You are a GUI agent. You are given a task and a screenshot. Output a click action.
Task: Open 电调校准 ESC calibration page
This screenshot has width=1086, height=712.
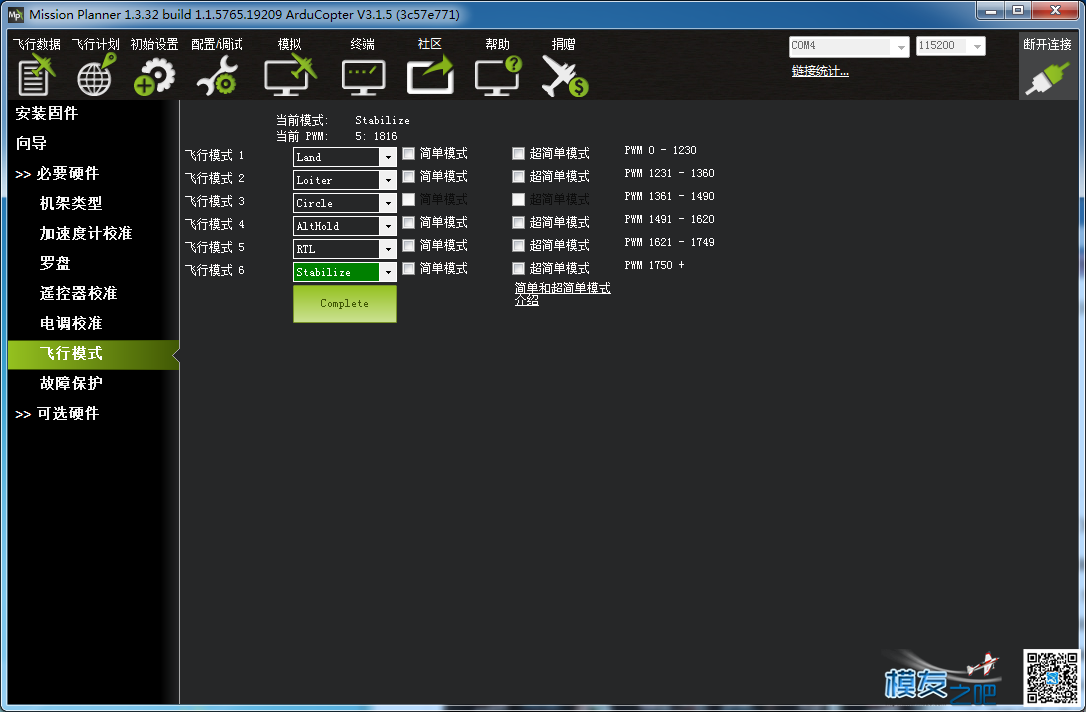point(71,323)
